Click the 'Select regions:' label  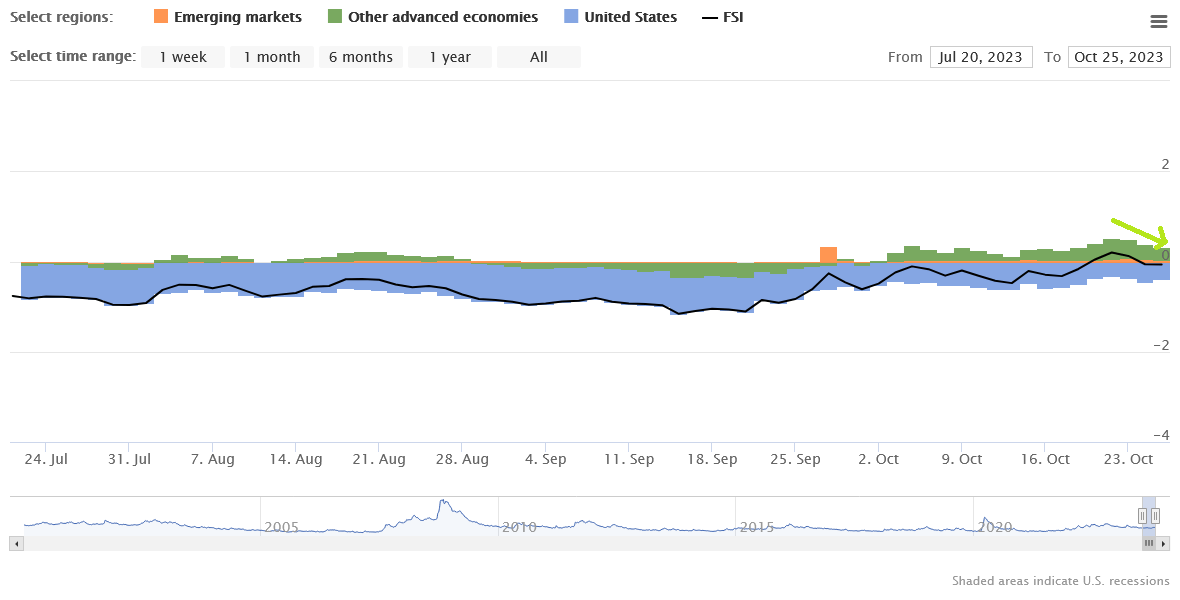(x=61, y=17)
